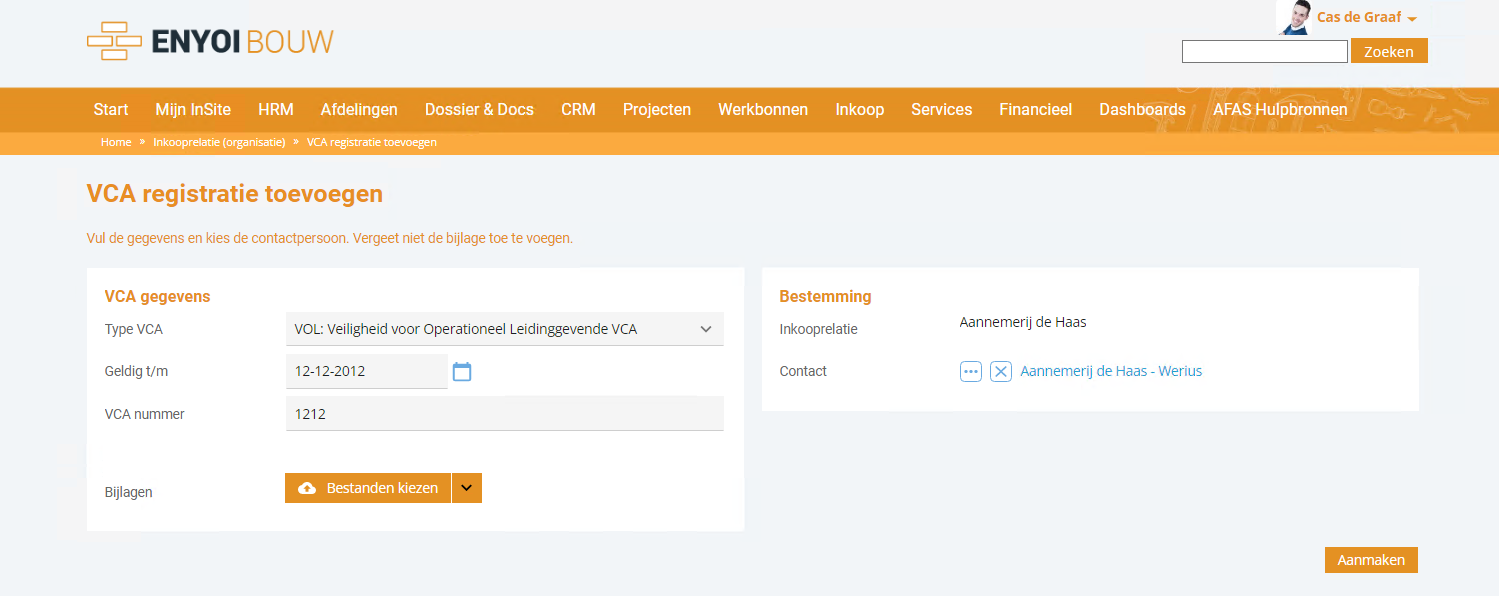Click the ENYOI BOUW logo
Screen dimensions: 1499x596
[x=210, y=41]
